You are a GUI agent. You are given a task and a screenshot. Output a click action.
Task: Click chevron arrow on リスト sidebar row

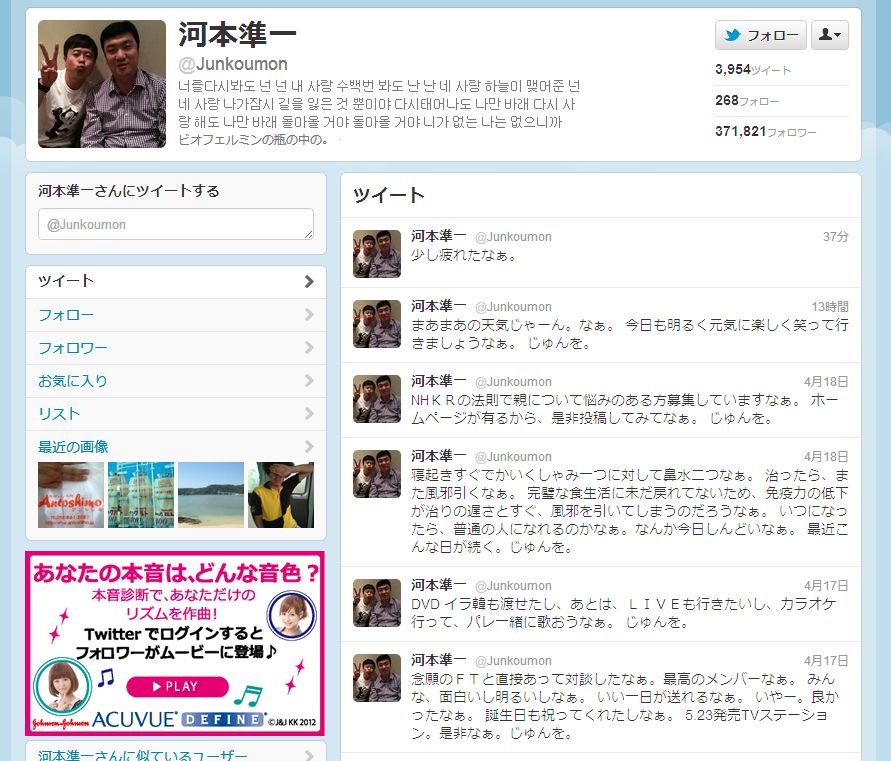[x=309, y=413]
